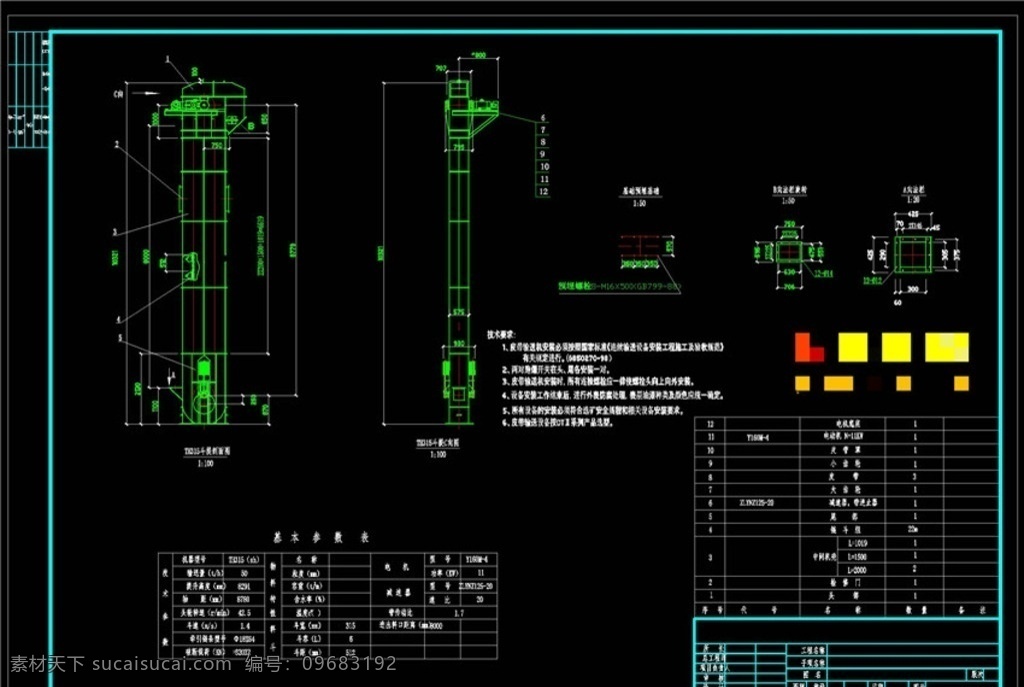
Task: Select value 42.5 in the parameter table
Action: (245, 613)
